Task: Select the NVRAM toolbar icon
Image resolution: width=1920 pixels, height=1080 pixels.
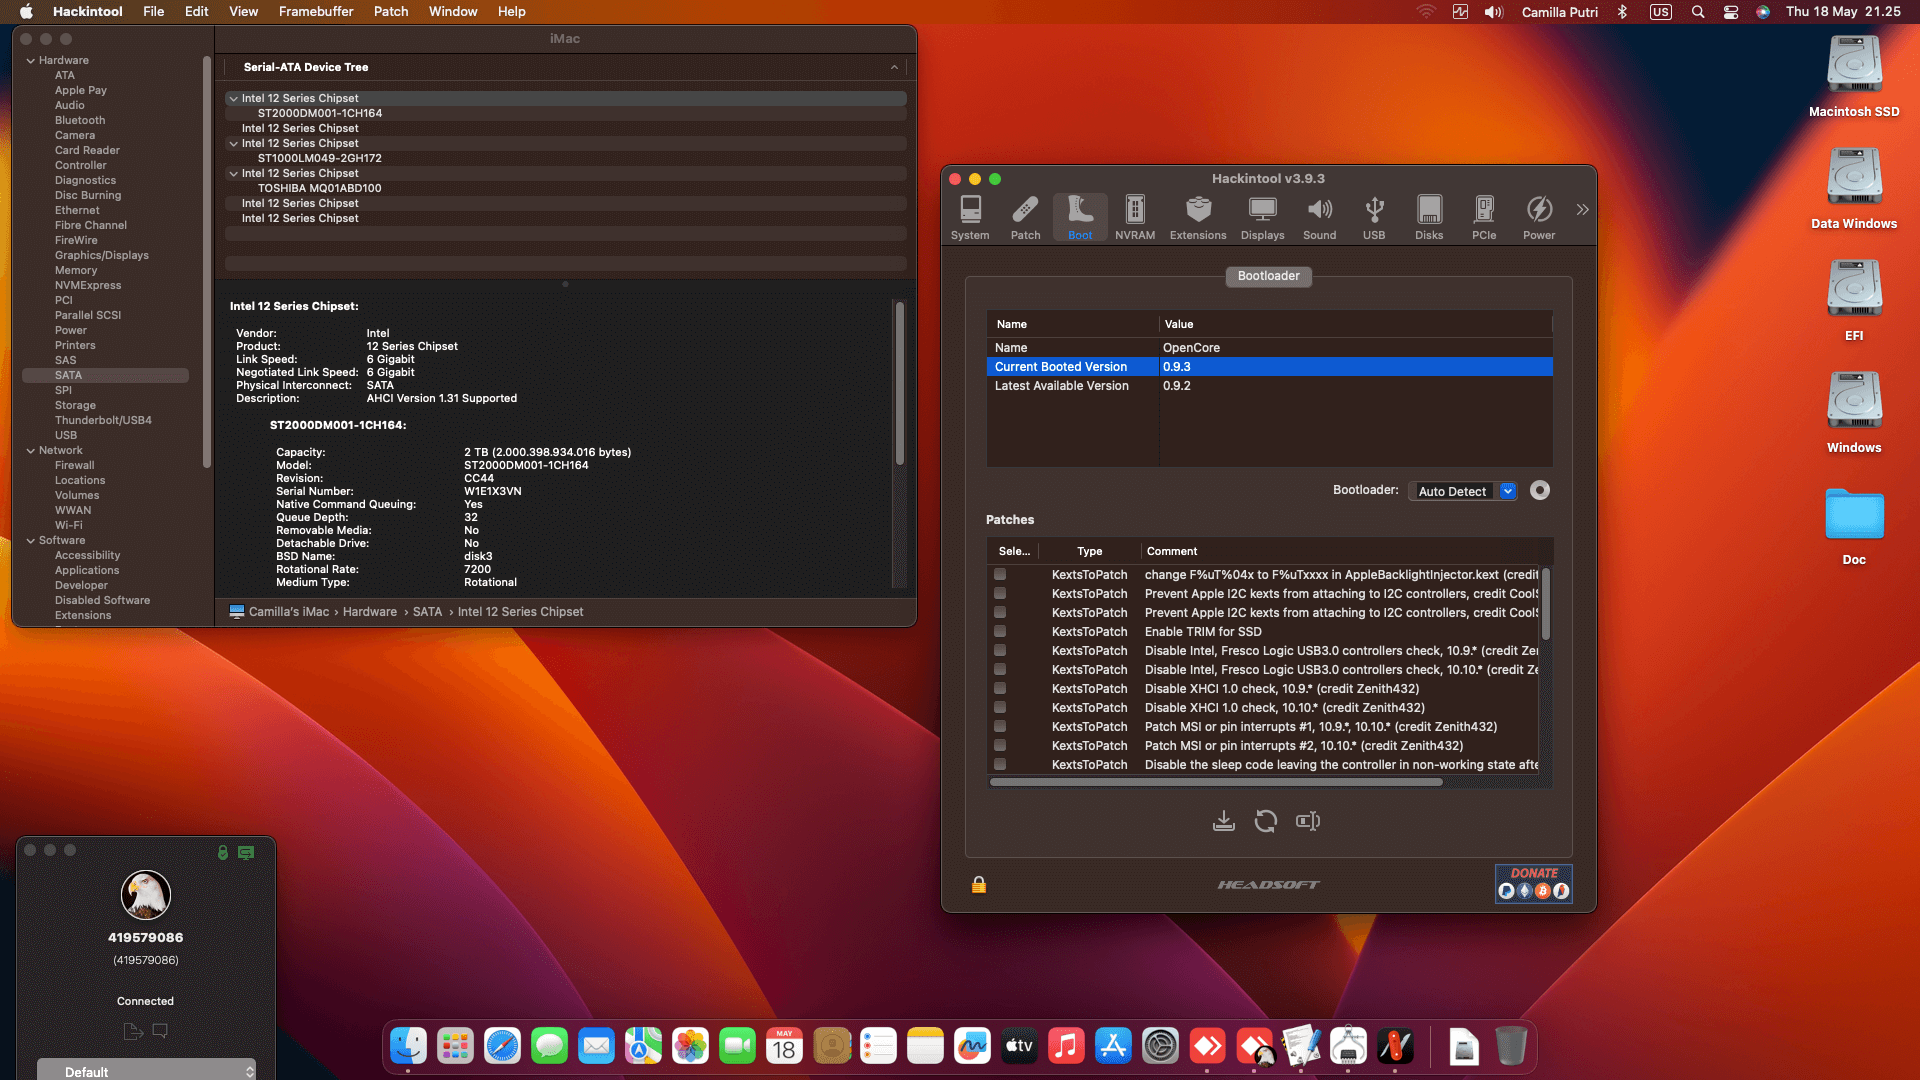Action: tap(1135, 217)
